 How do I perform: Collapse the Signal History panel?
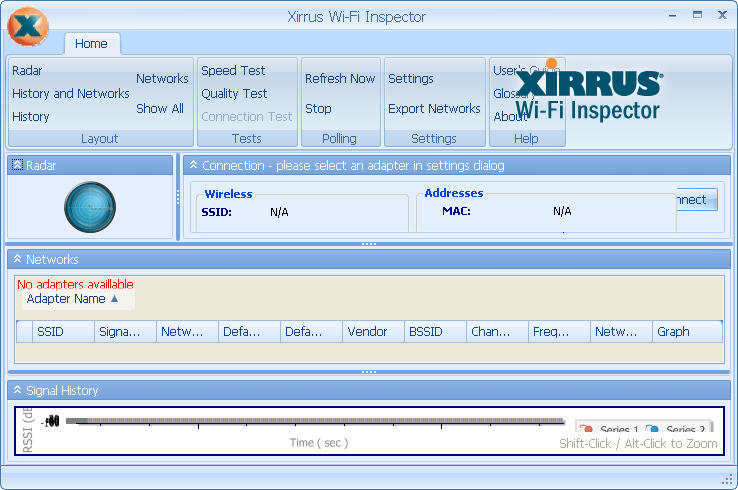click(x=17, y=390)
